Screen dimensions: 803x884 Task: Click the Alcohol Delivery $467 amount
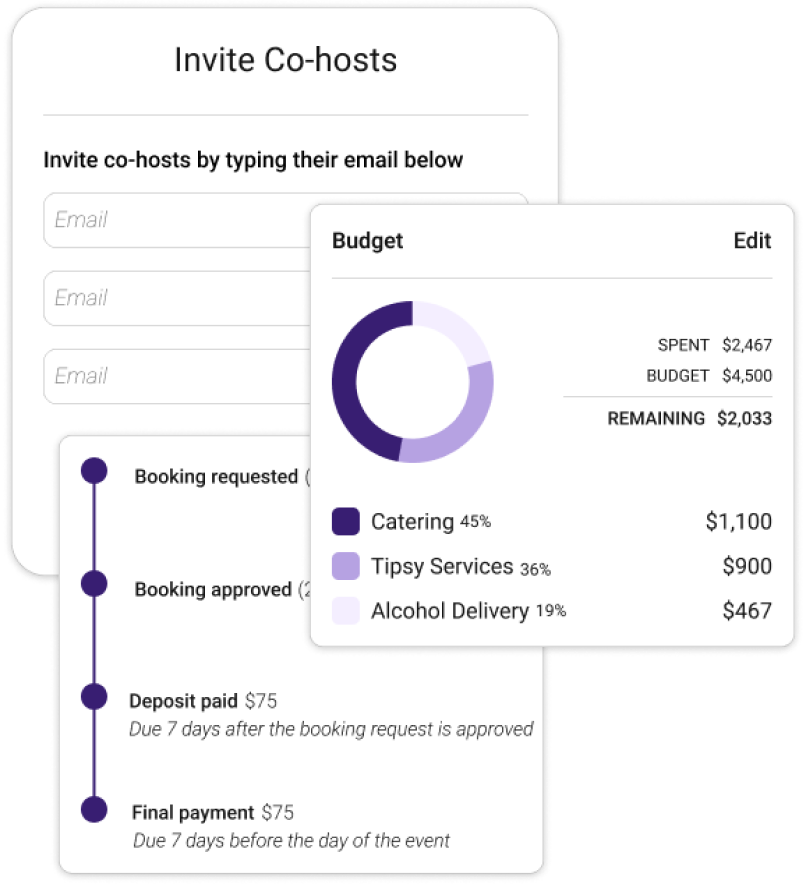(x=747, y=611)
